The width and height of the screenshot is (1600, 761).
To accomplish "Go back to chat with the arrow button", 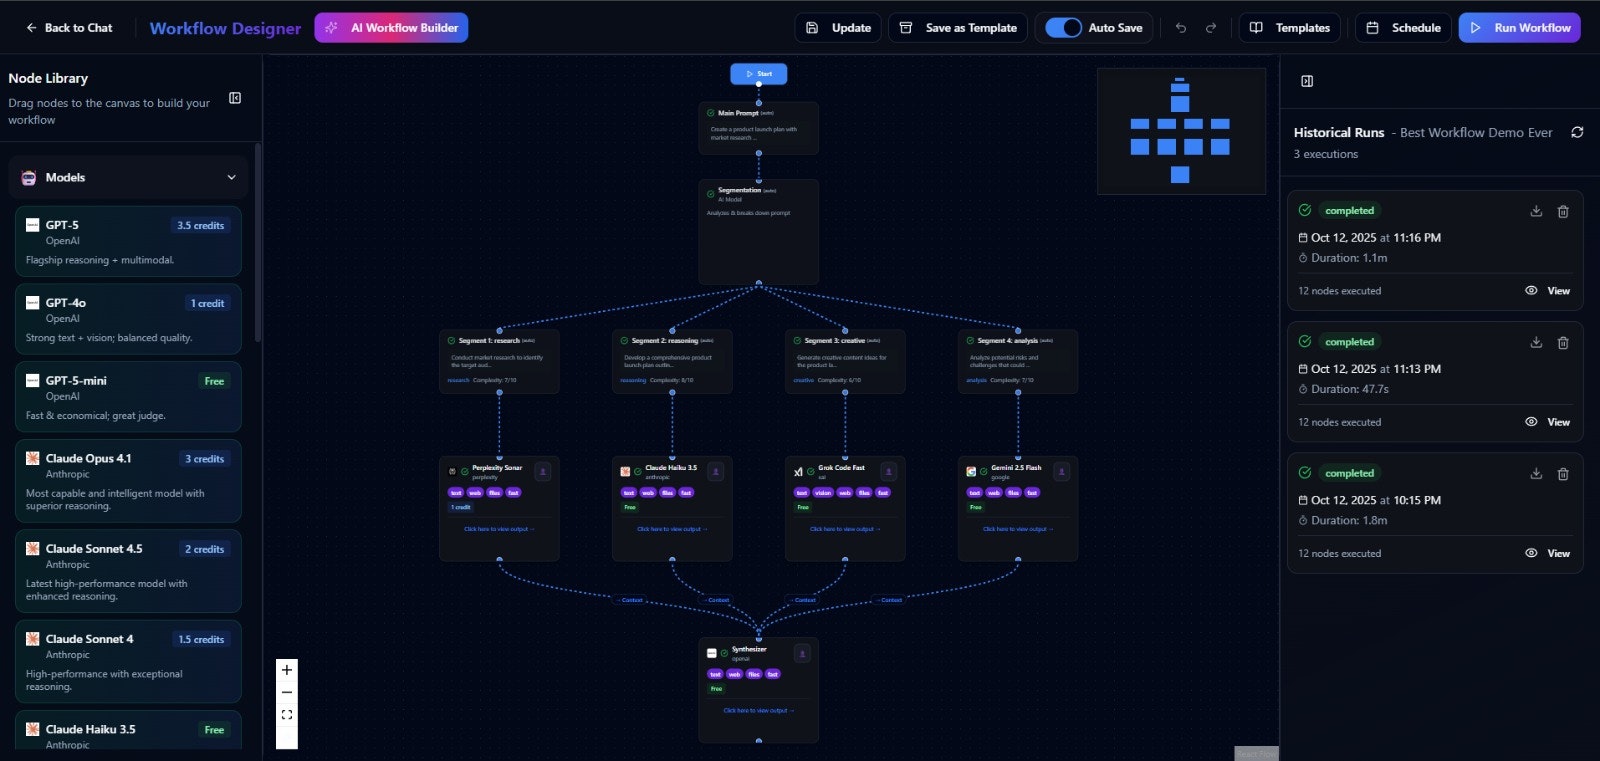I will (x=69, y=28).
